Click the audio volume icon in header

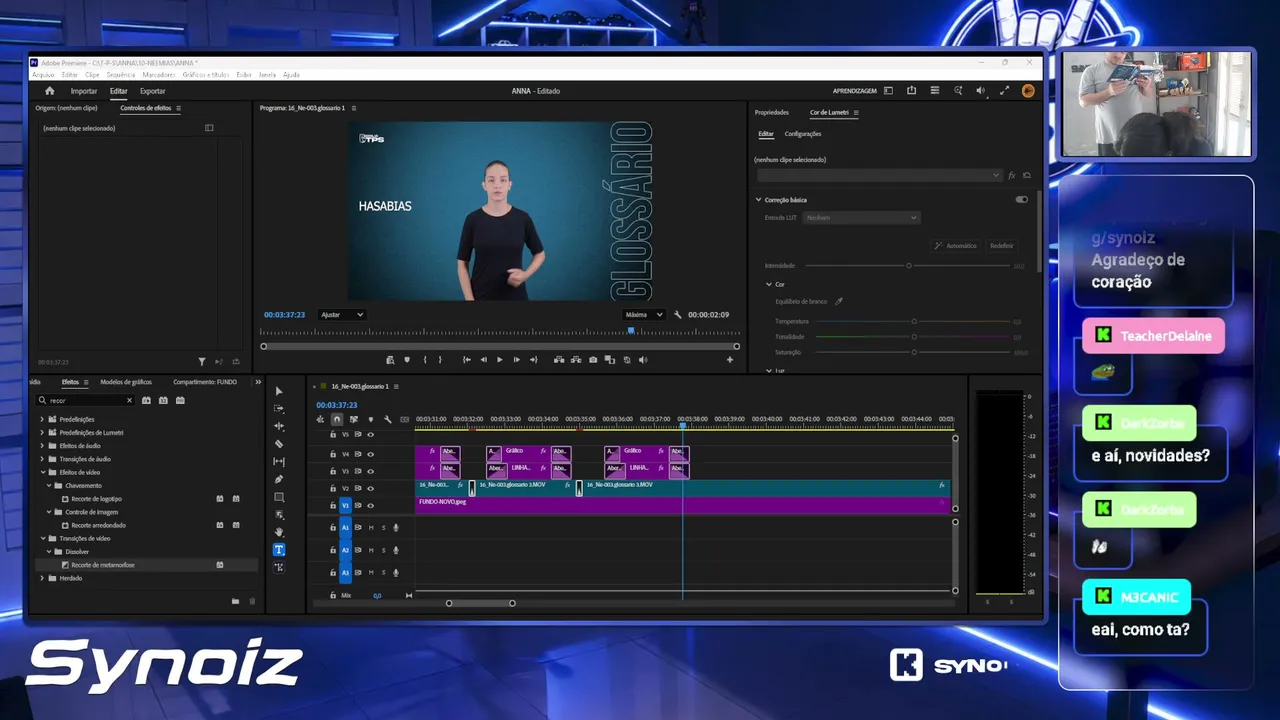(981, 91)
